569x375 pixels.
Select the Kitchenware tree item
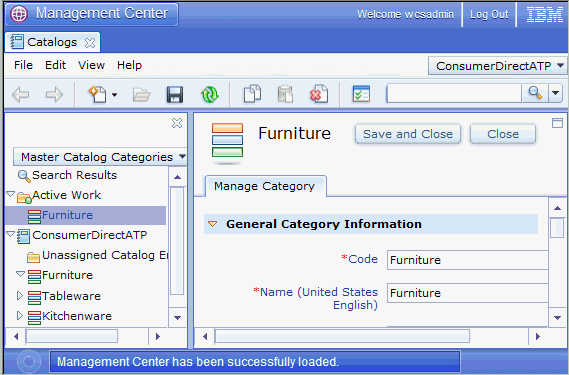click(x=77, y=316)
